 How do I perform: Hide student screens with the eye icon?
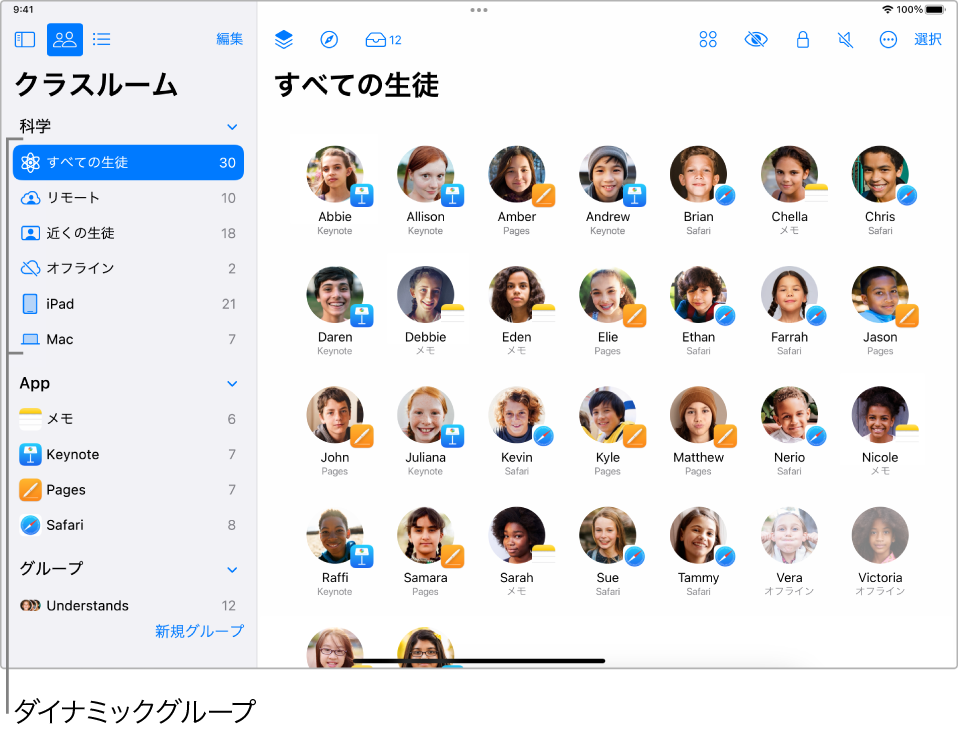(756, 39)
